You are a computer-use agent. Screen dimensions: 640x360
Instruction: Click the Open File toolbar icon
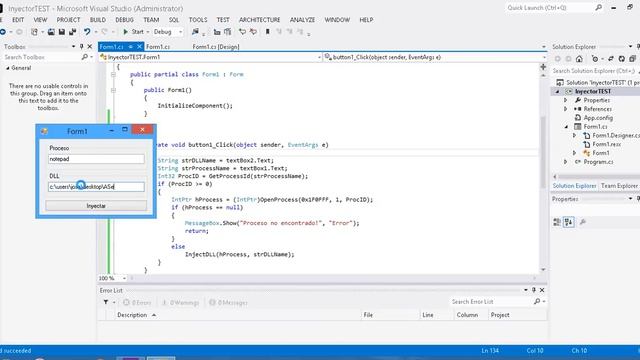(51, 32)
